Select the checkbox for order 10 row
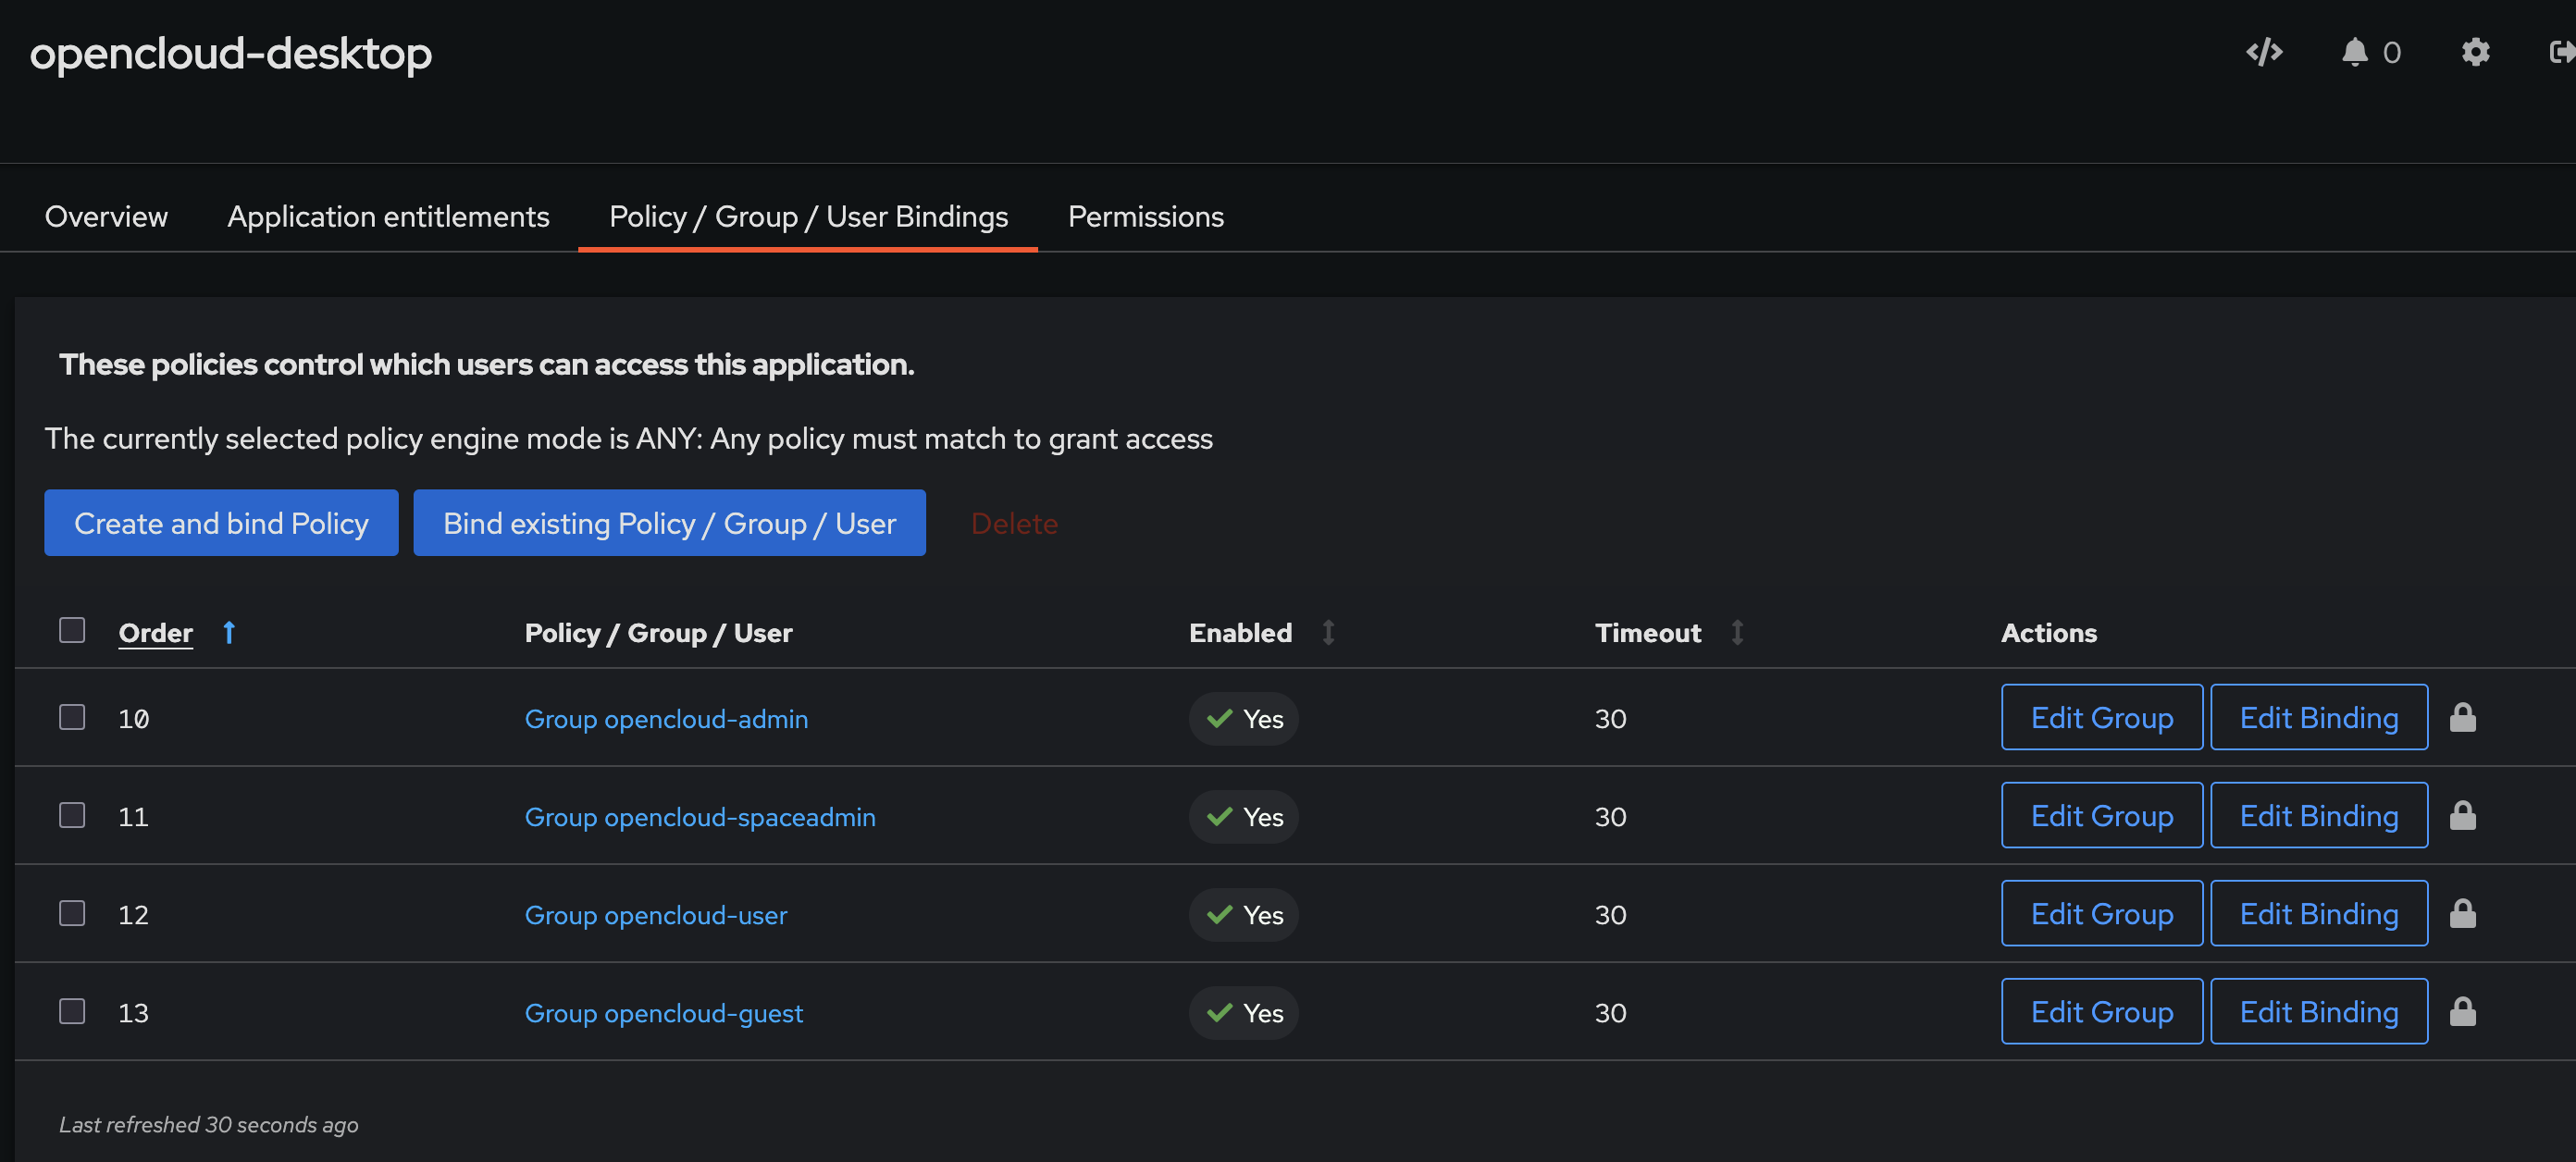The height and width of the screenshot is (1162, 2576). (72, 717)
